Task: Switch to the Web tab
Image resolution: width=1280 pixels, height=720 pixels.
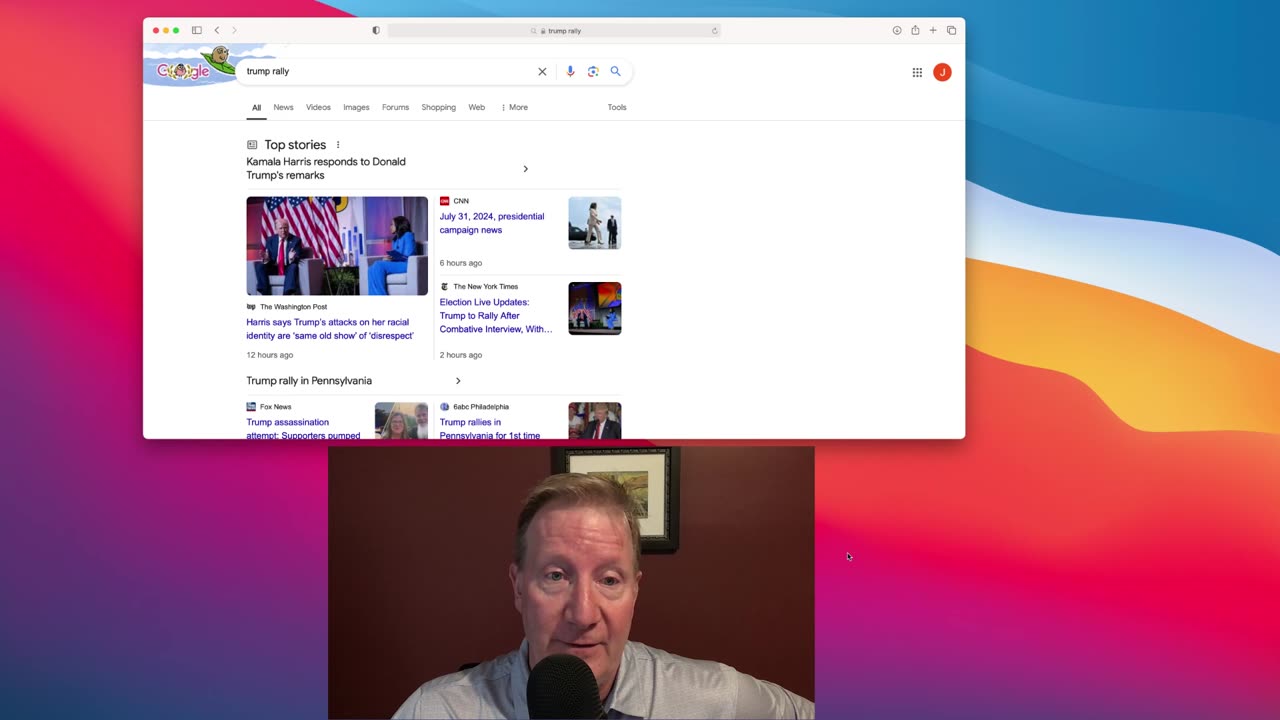Action: pos(477,107)
